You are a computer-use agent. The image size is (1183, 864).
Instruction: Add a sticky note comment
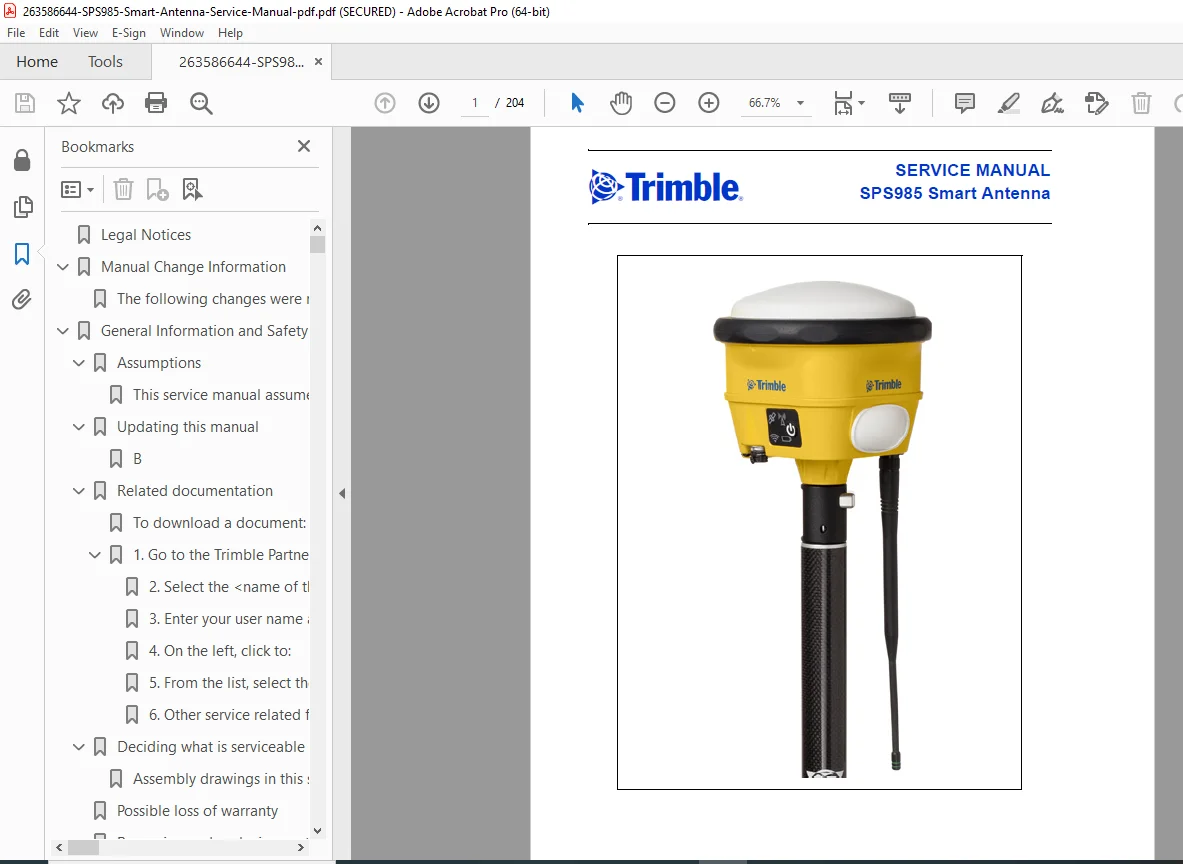[964, 103]
